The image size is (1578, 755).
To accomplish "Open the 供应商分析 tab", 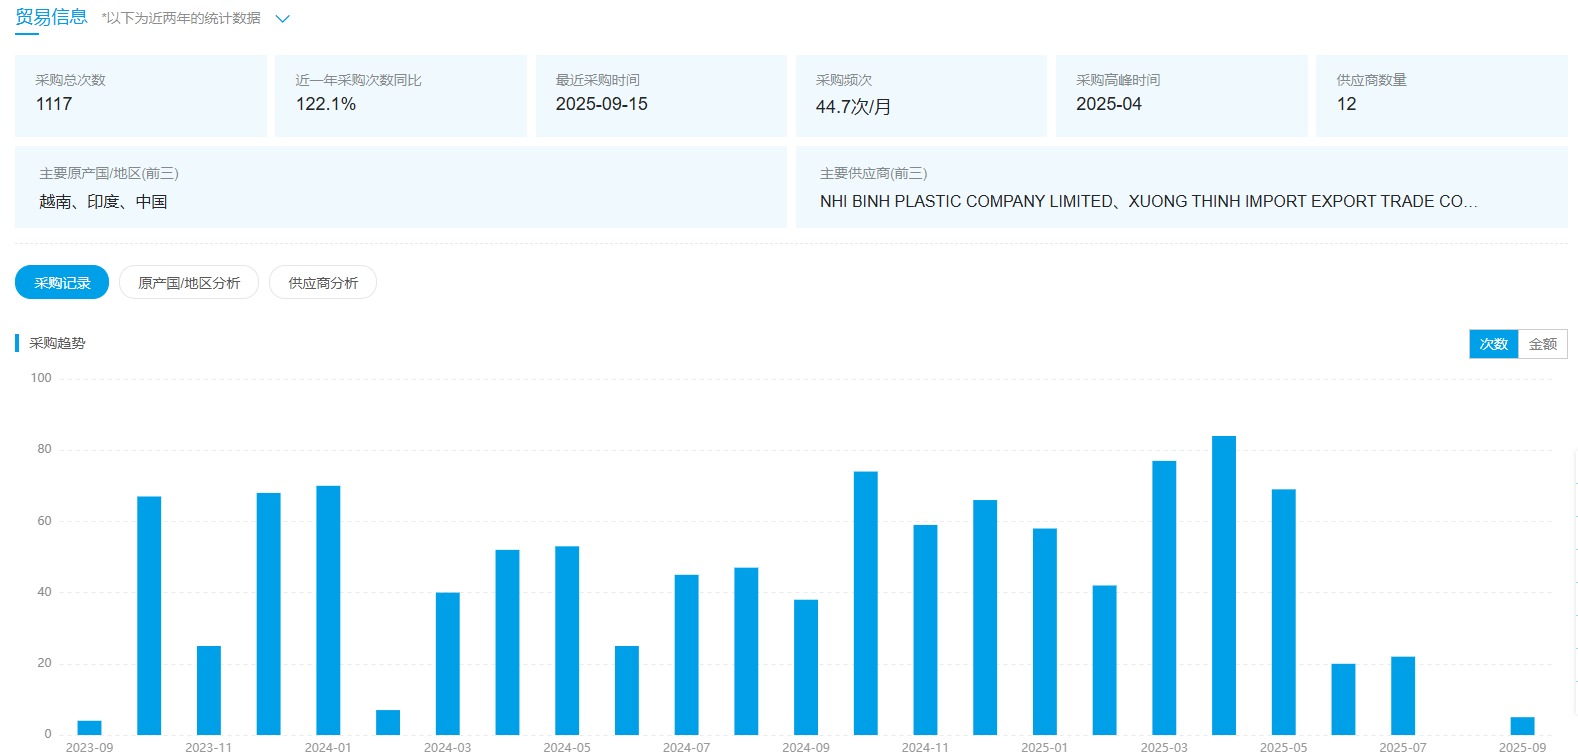I will (x=323, y=283).
